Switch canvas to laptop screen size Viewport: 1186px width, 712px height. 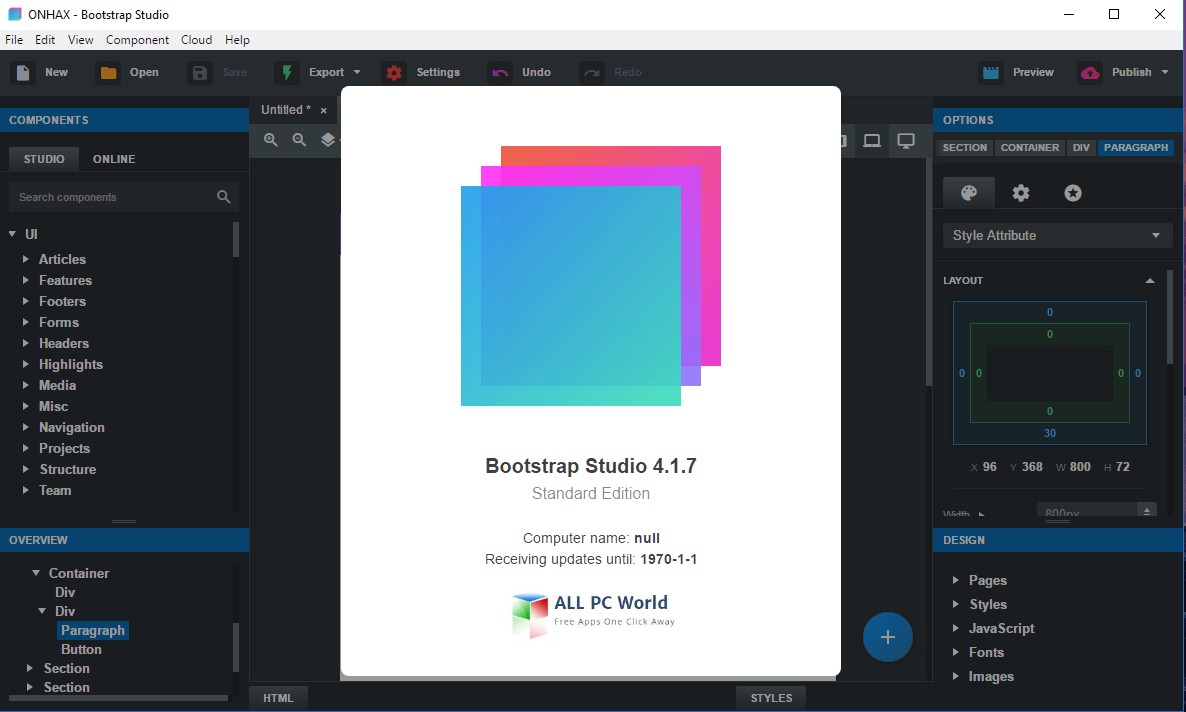click(872, 141)
